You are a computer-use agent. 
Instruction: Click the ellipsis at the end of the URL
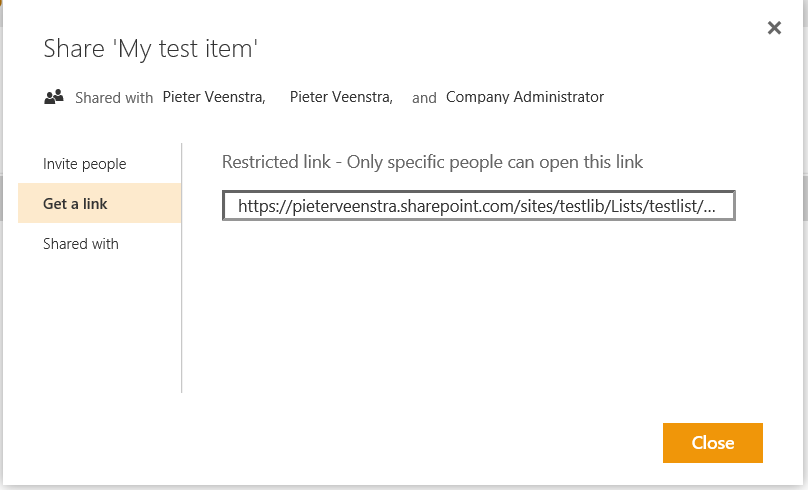[709, 207]
